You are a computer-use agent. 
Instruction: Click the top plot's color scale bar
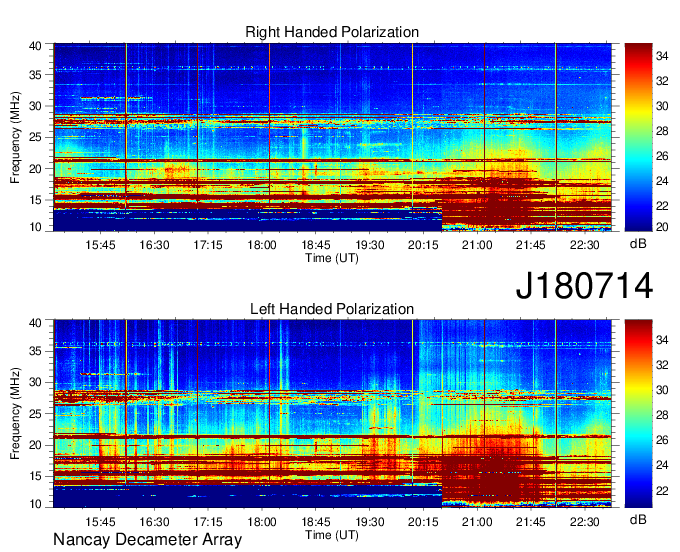tap(638, 137)
